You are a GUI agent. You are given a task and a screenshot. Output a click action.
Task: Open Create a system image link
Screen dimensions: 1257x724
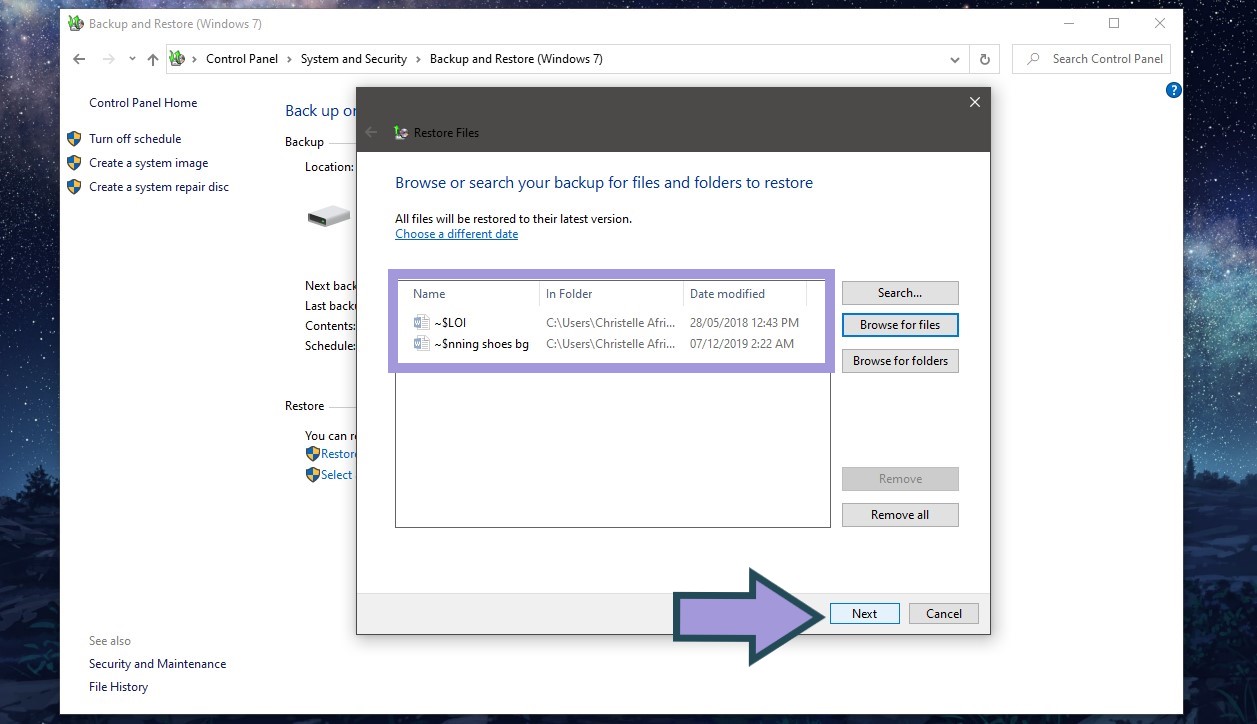pos(148,163)
